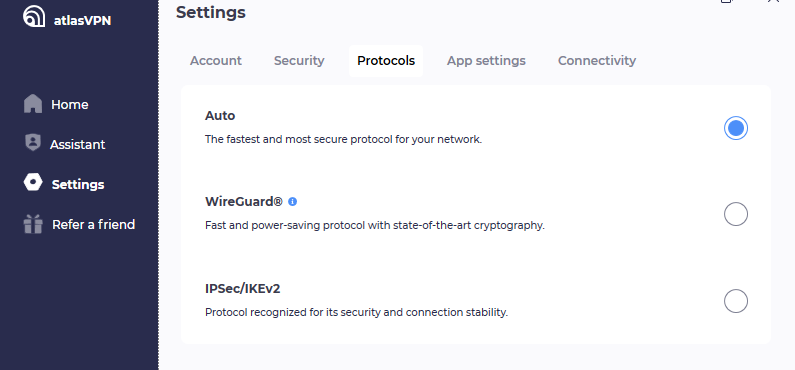The image size is (795, 370).
Task: Open the Security tab
Action: point(299,61)
